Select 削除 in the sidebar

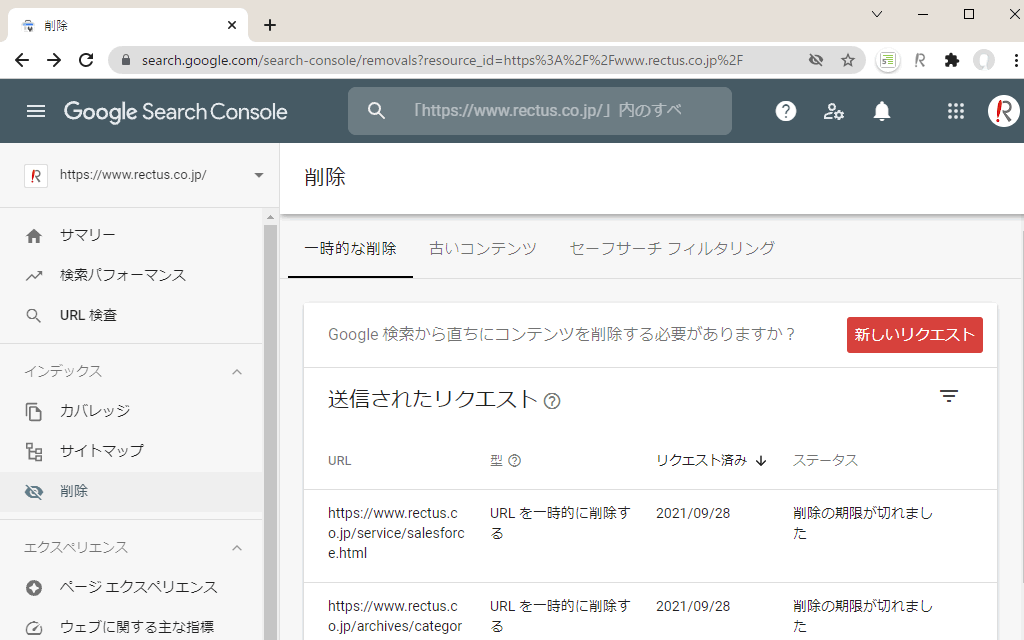point(131,492)
